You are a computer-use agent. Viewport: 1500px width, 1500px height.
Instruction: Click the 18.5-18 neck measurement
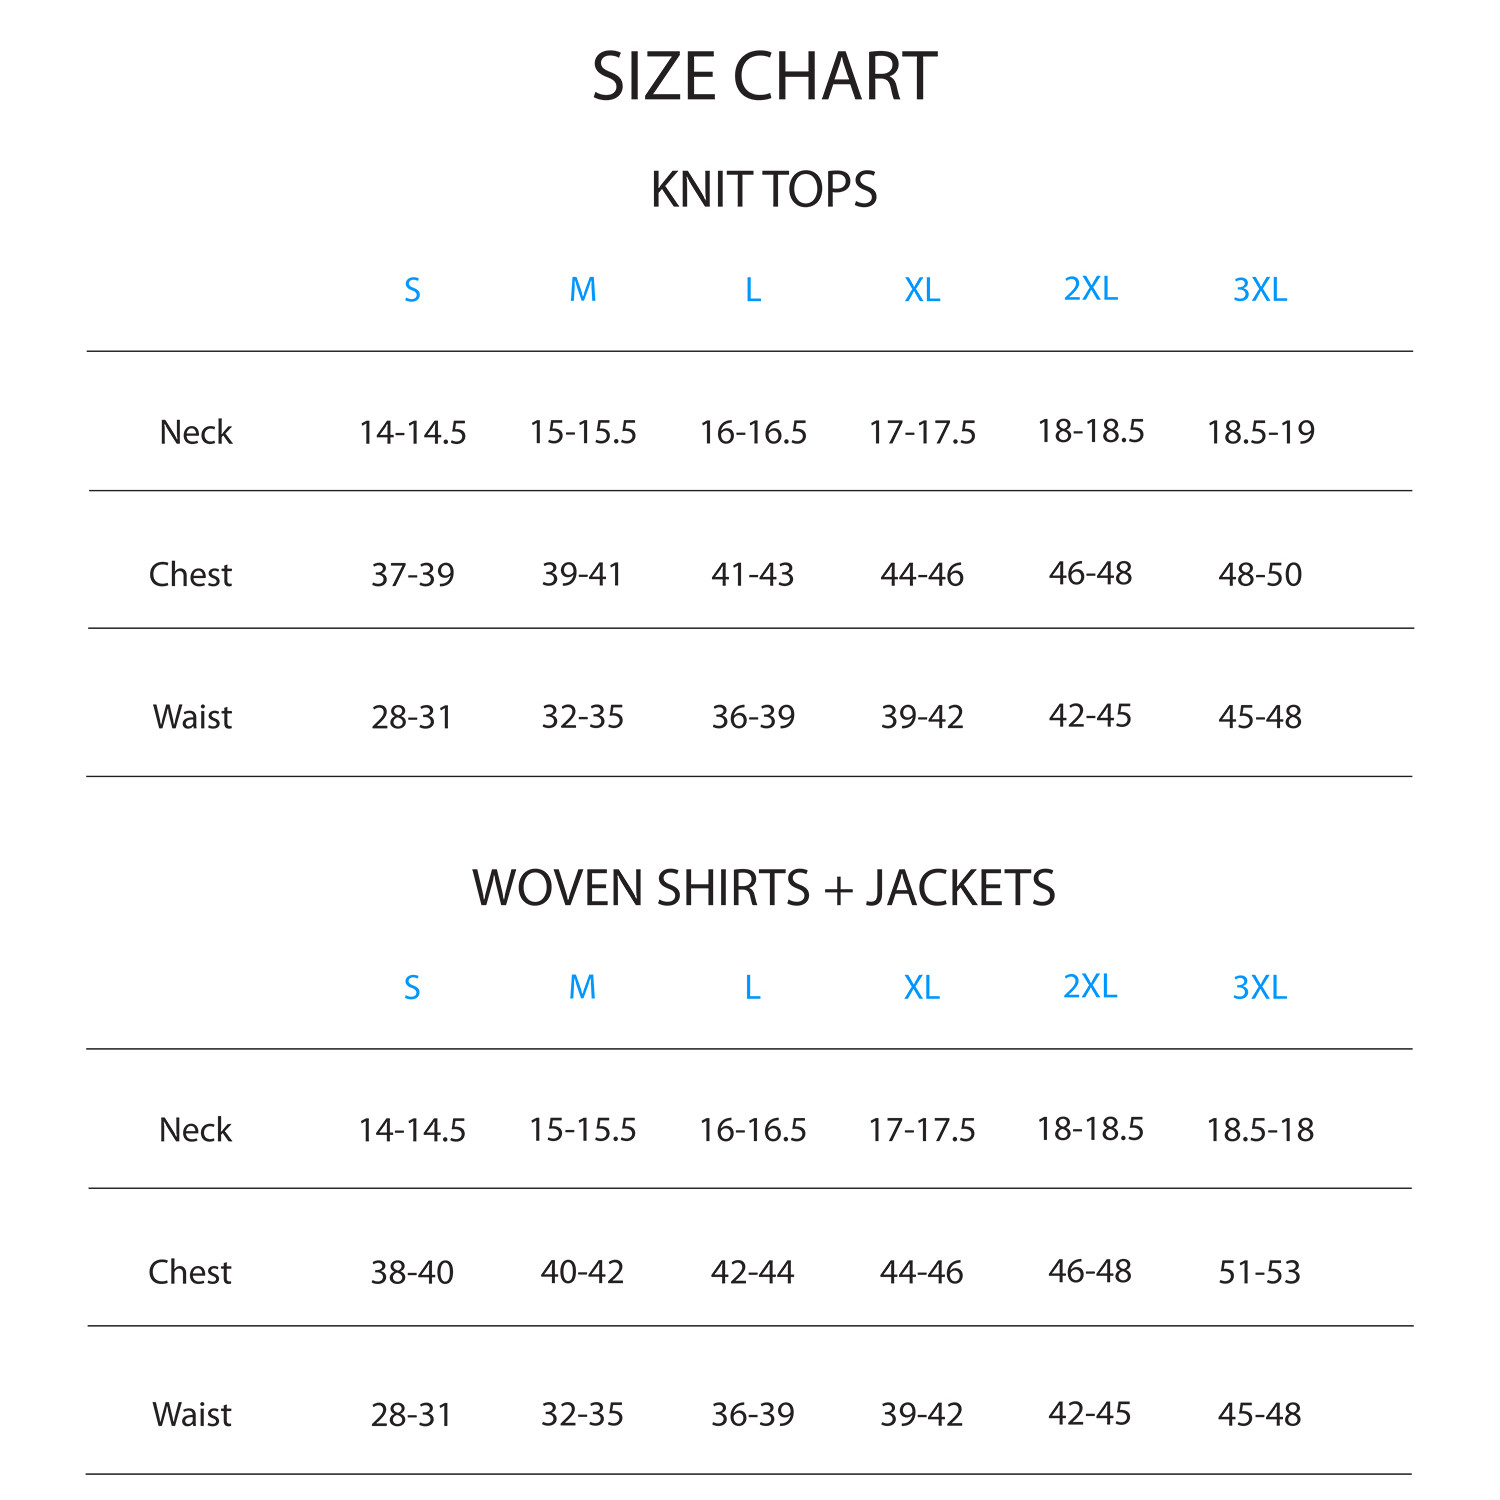point(1260,1130)
